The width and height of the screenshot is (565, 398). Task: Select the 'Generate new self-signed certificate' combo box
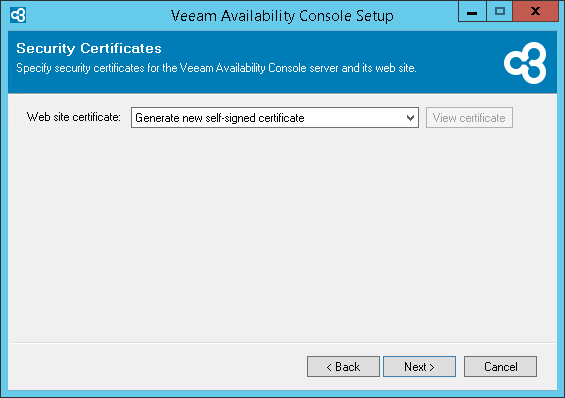pos(275,117)
